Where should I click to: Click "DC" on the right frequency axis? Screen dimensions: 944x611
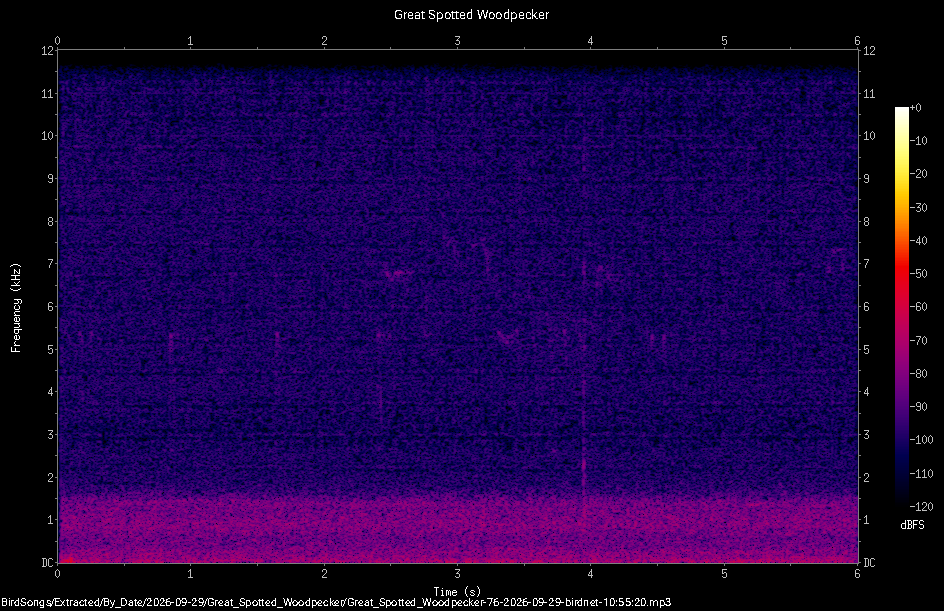point(869,563)
